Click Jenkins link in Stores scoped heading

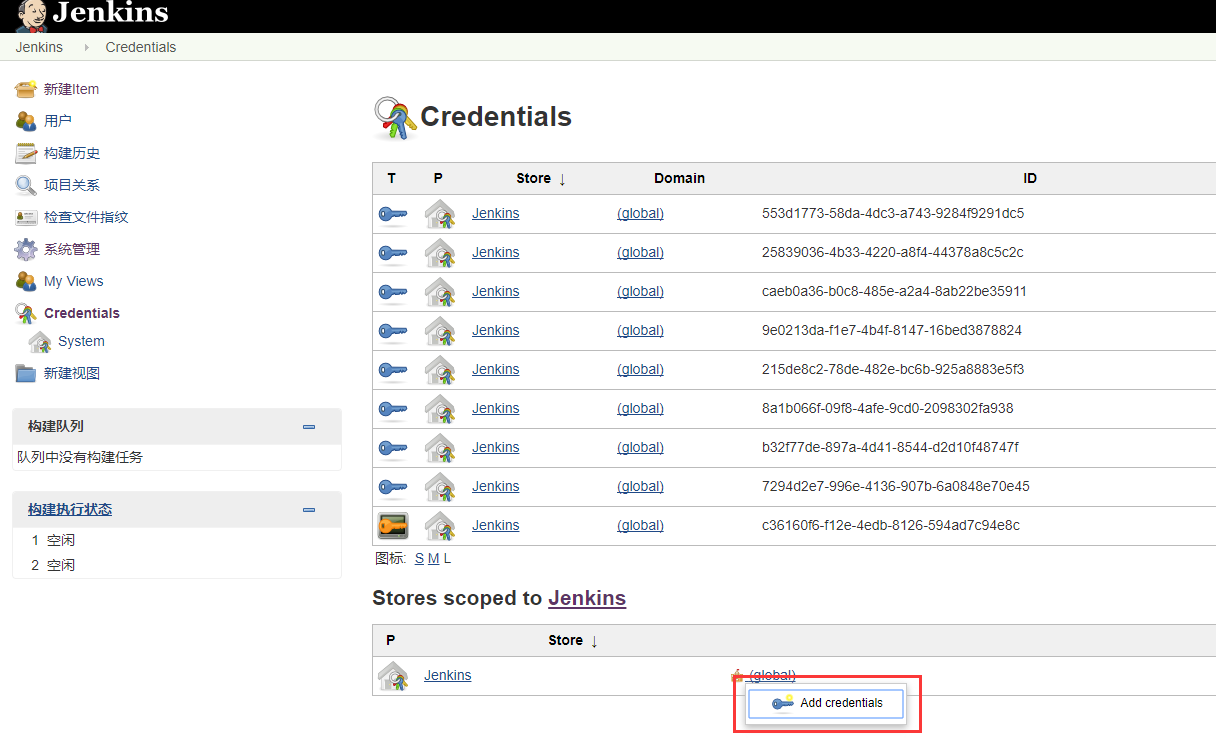coord(587,598)
